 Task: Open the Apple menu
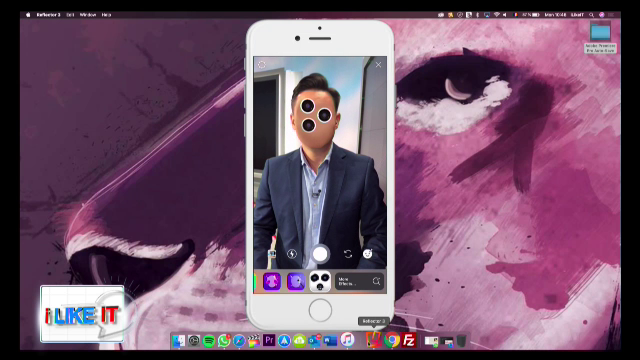[x=28, y=15]
